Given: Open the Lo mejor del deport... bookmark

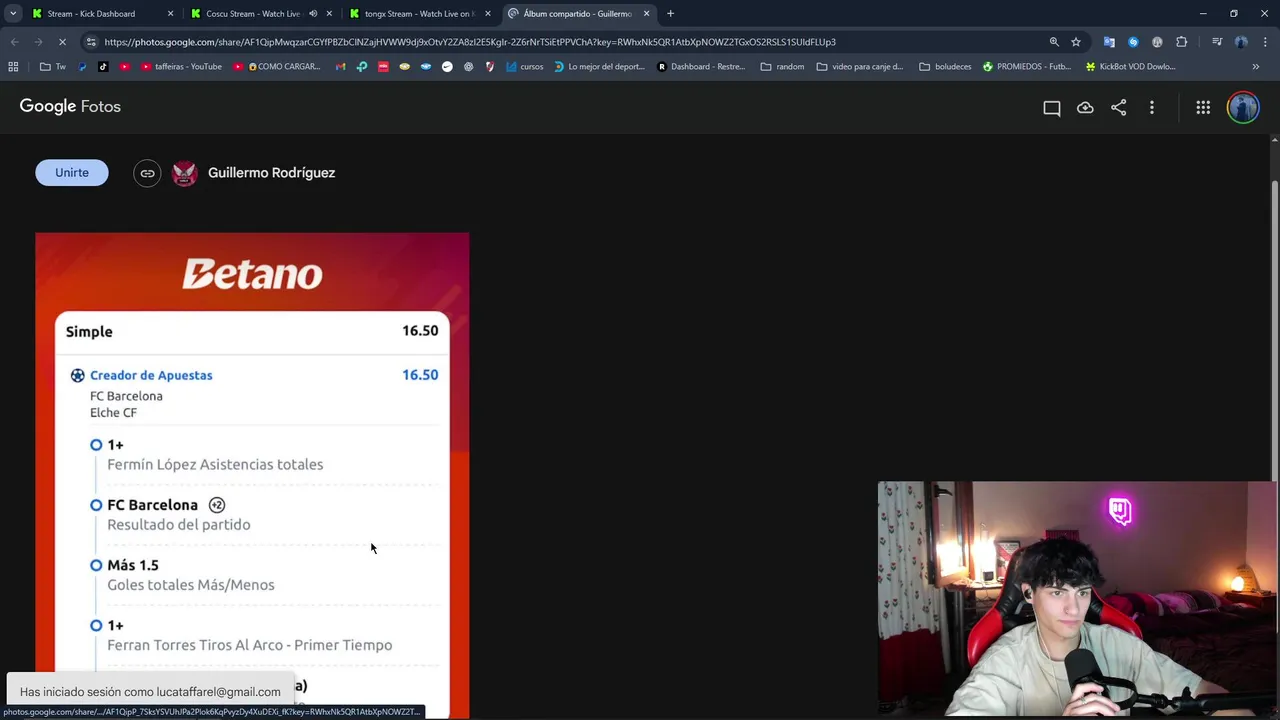Looking at the screenshot, I should (x=599, y=67).
